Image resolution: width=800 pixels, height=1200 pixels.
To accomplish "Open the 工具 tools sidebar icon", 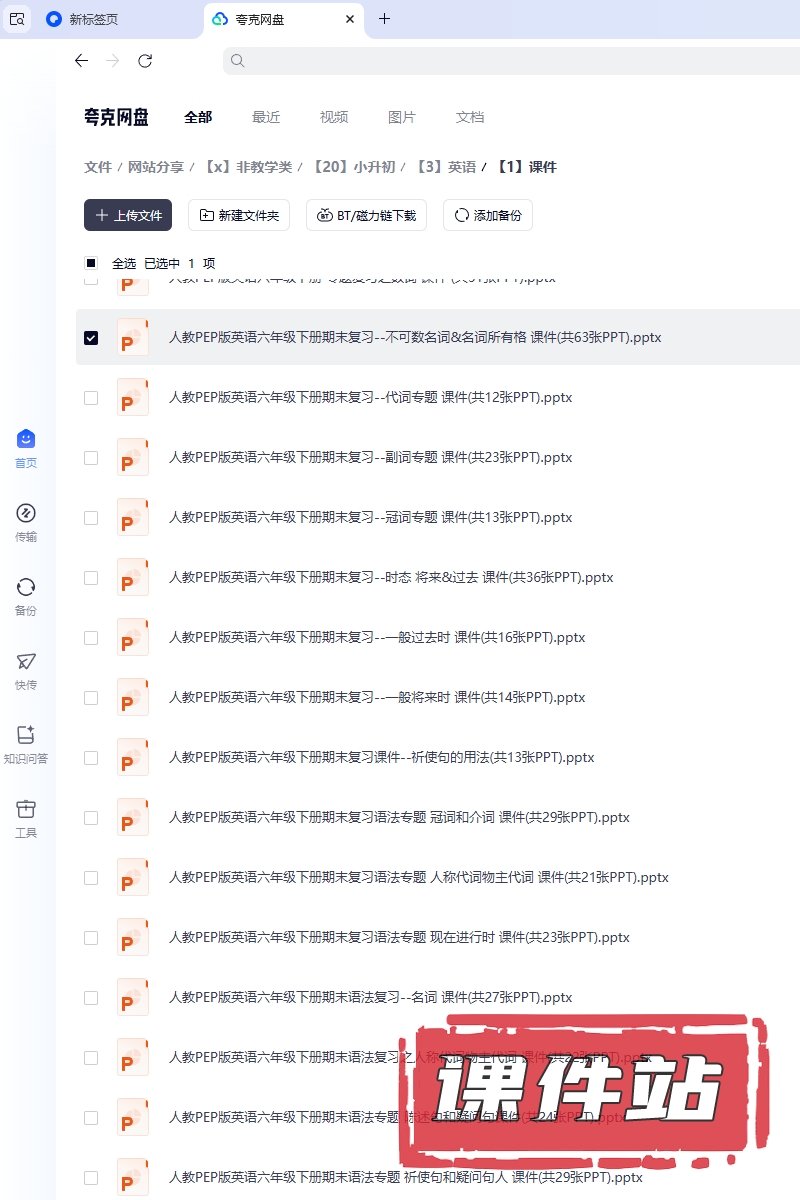I will pyautogui.click(x=26, y=810).
